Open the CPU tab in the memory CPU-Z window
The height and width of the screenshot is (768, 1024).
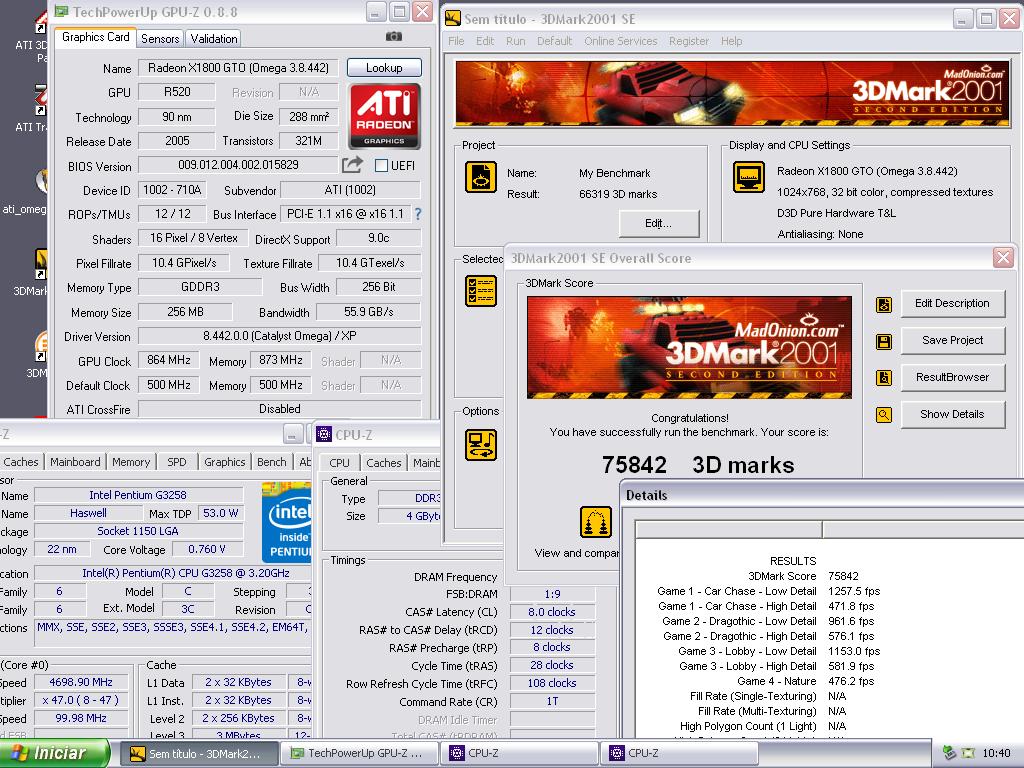(339, 462)
